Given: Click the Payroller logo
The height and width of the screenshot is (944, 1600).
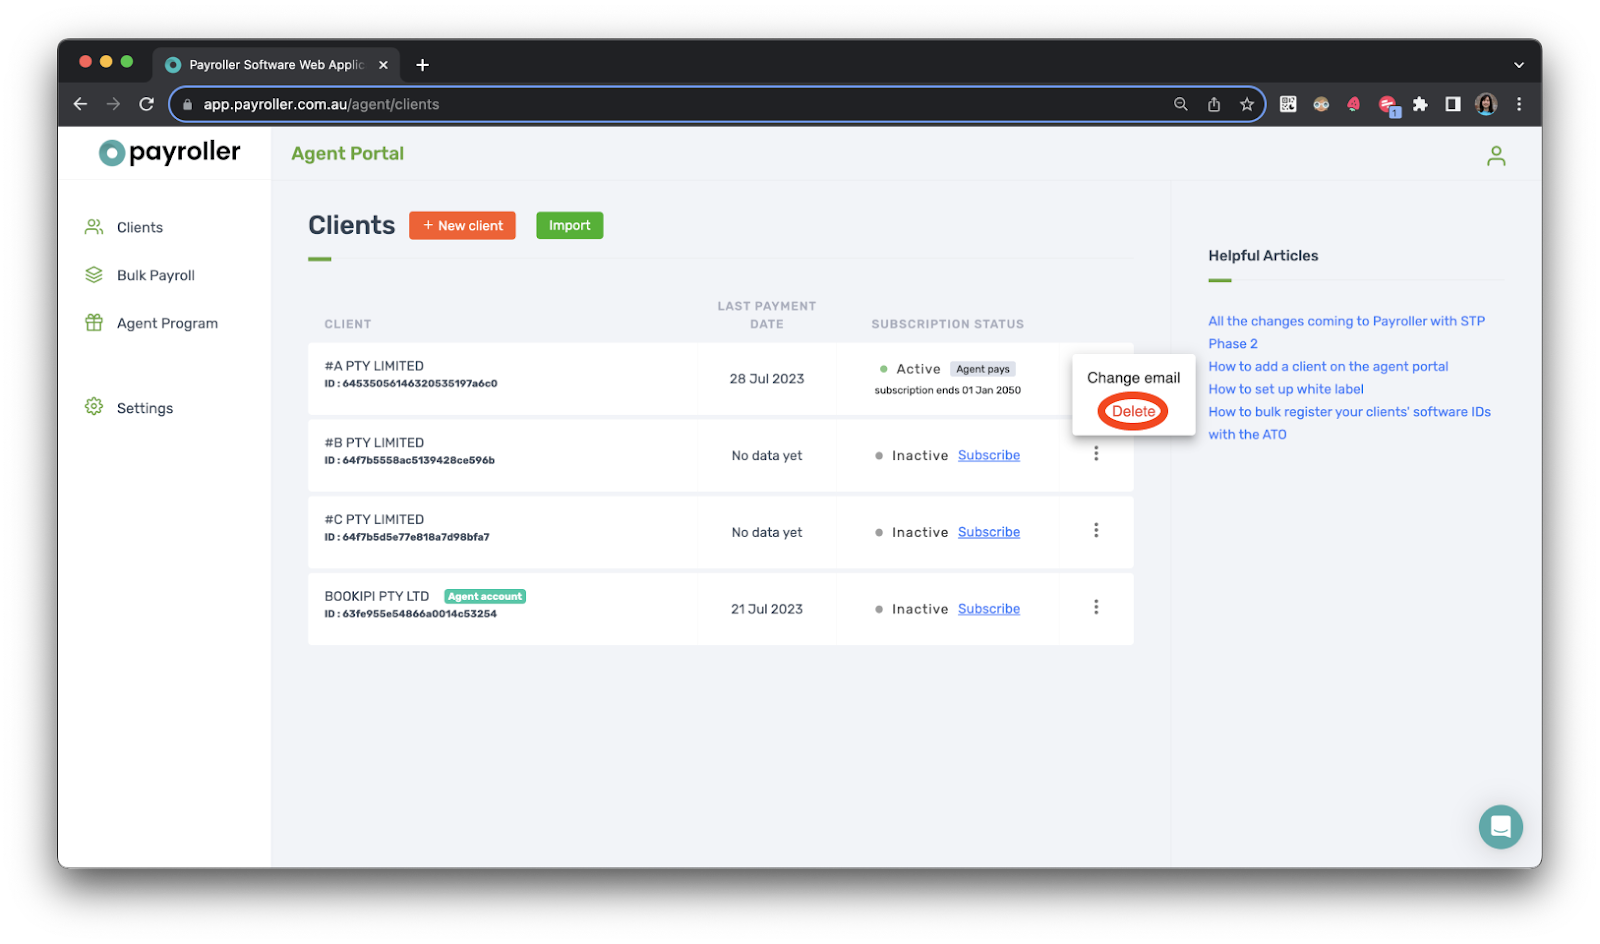Looking at the screenshot, I should point(170,152).
